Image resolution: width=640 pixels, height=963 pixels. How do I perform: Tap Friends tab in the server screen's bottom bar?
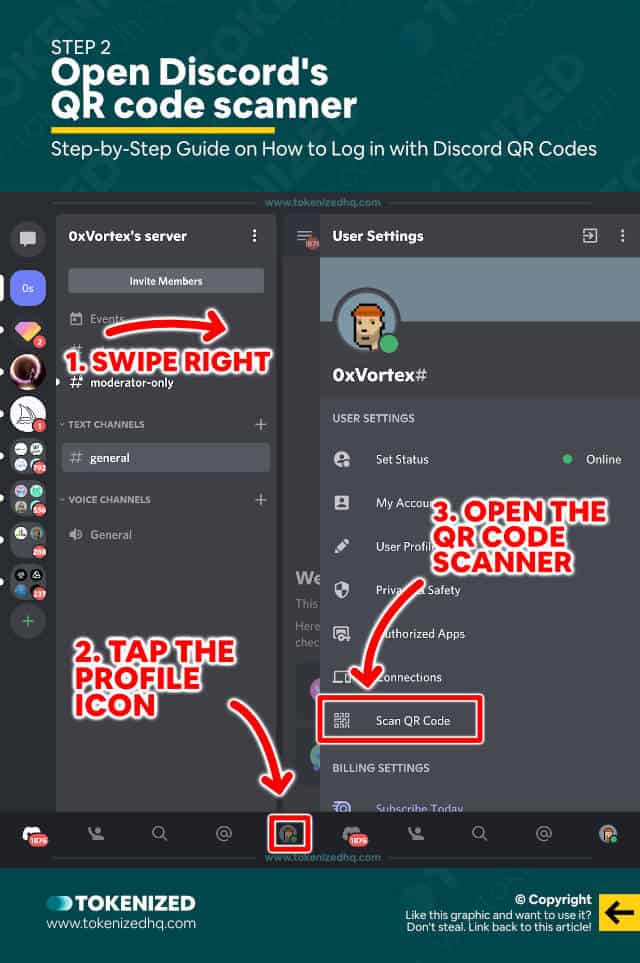pyautogui.click(x=95, y=833)
